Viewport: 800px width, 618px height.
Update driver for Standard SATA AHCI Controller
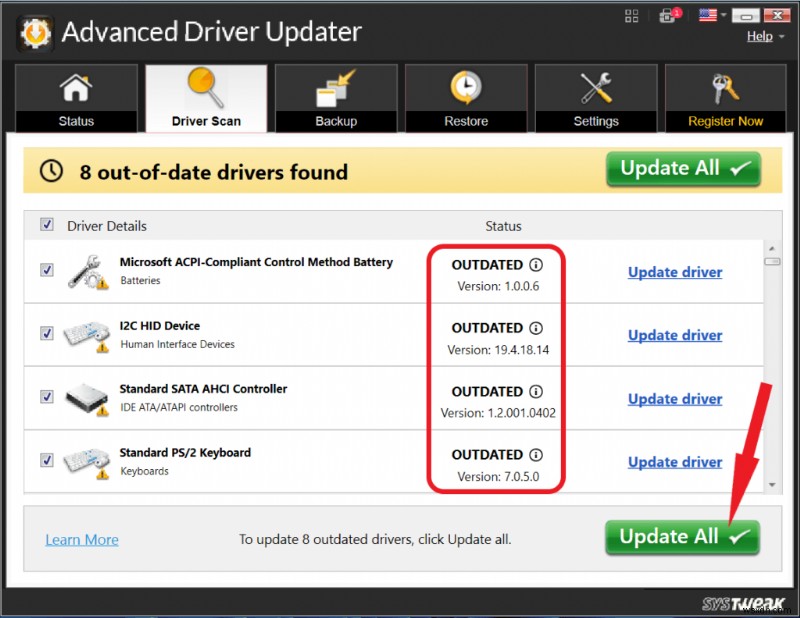pos(675,399)
